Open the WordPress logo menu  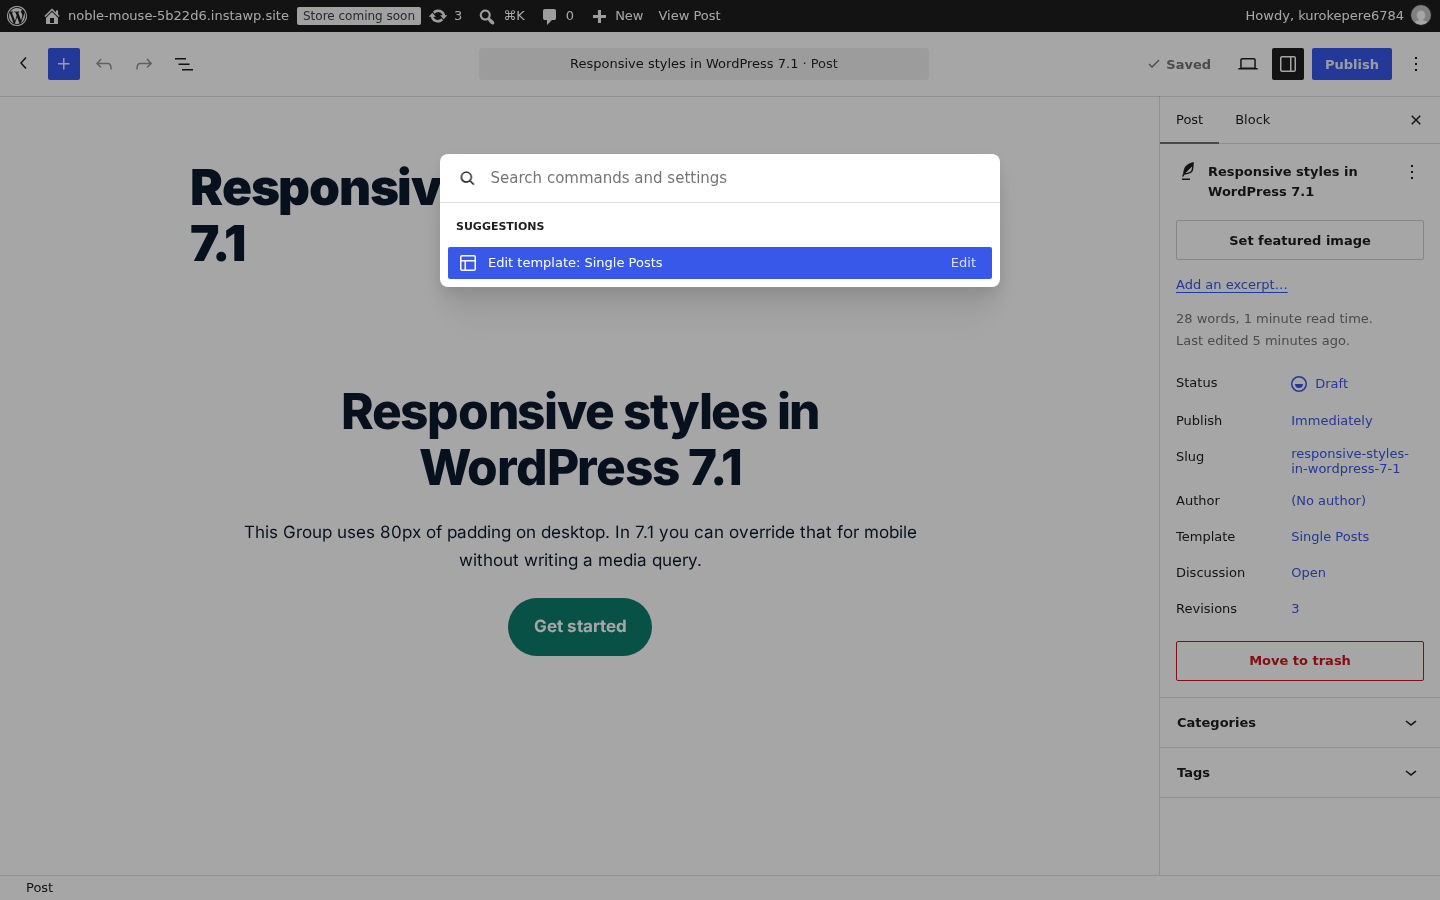click(x=17, y=16)
